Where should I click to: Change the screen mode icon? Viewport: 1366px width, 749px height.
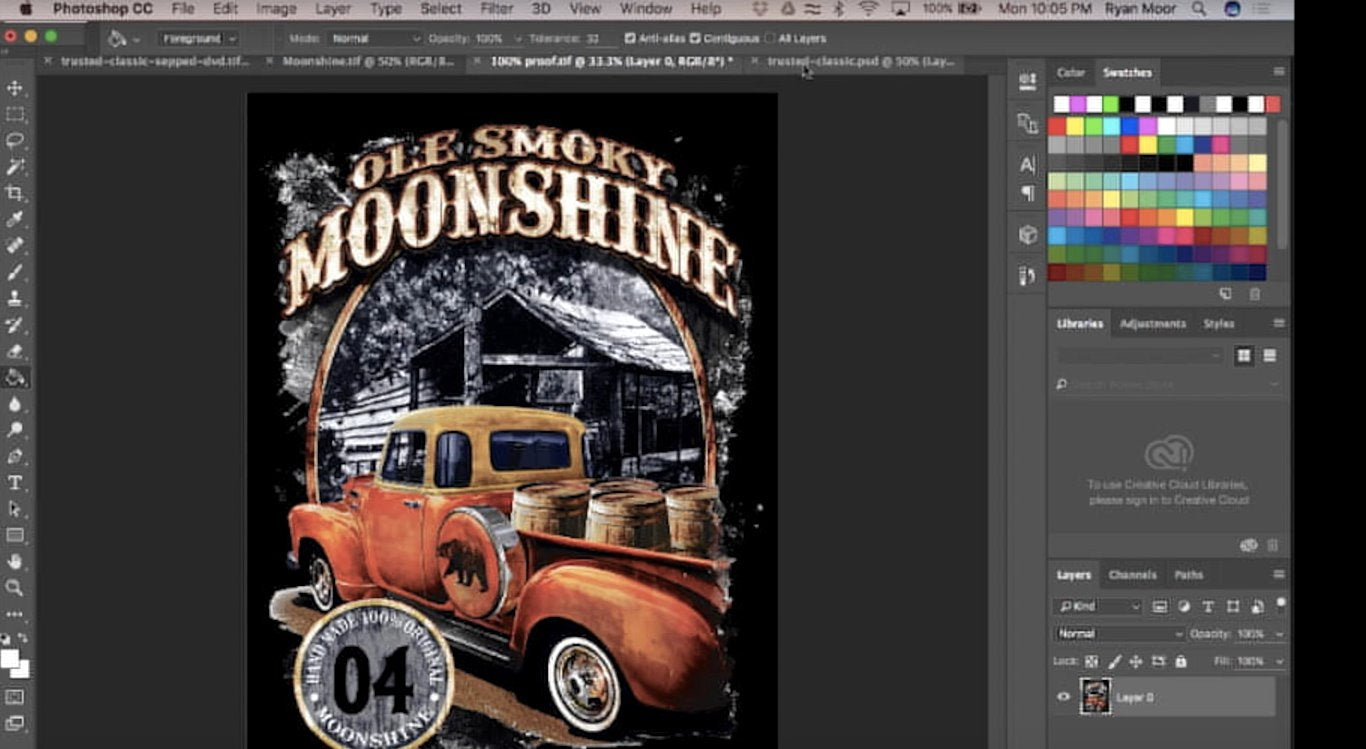15,723
